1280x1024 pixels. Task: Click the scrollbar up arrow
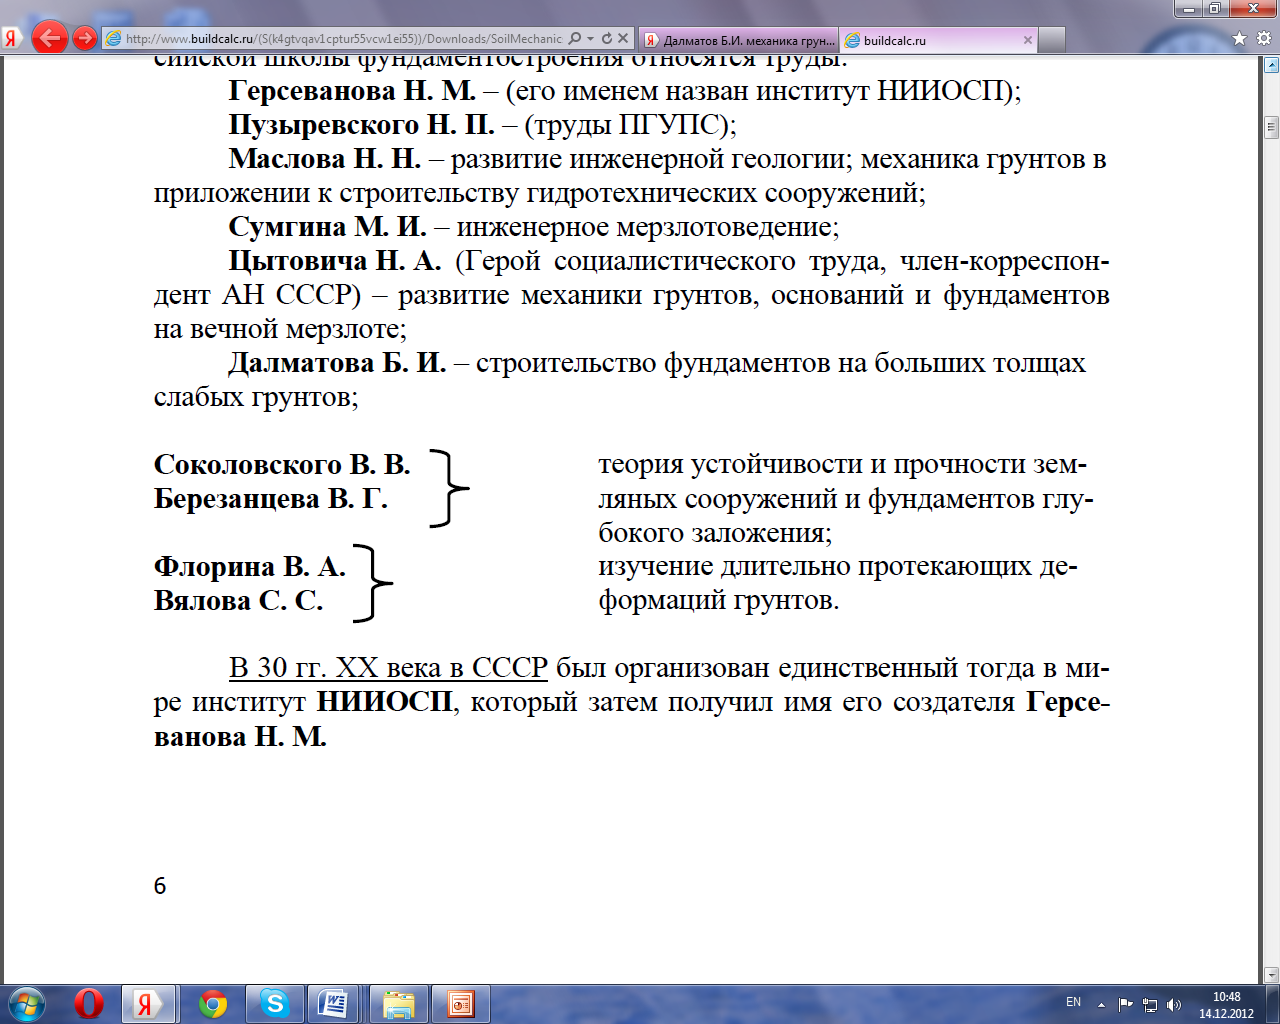point(1271,65)
